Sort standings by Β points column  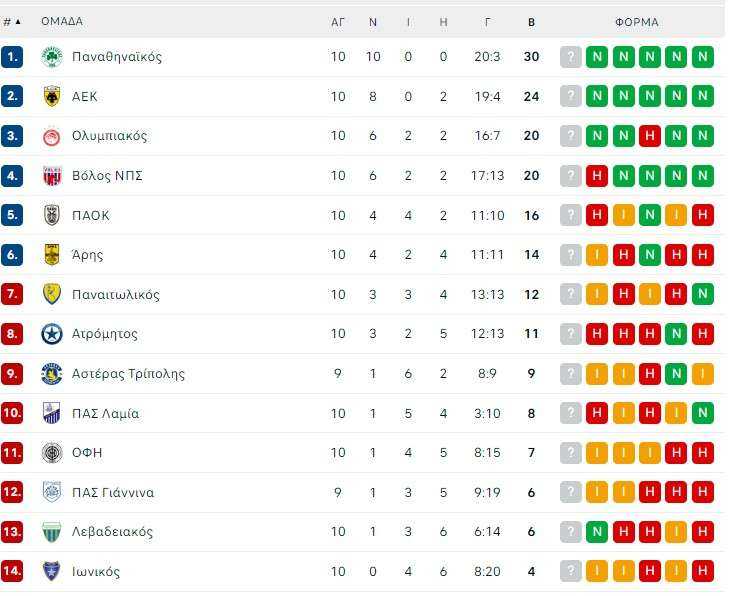point(531,22)
